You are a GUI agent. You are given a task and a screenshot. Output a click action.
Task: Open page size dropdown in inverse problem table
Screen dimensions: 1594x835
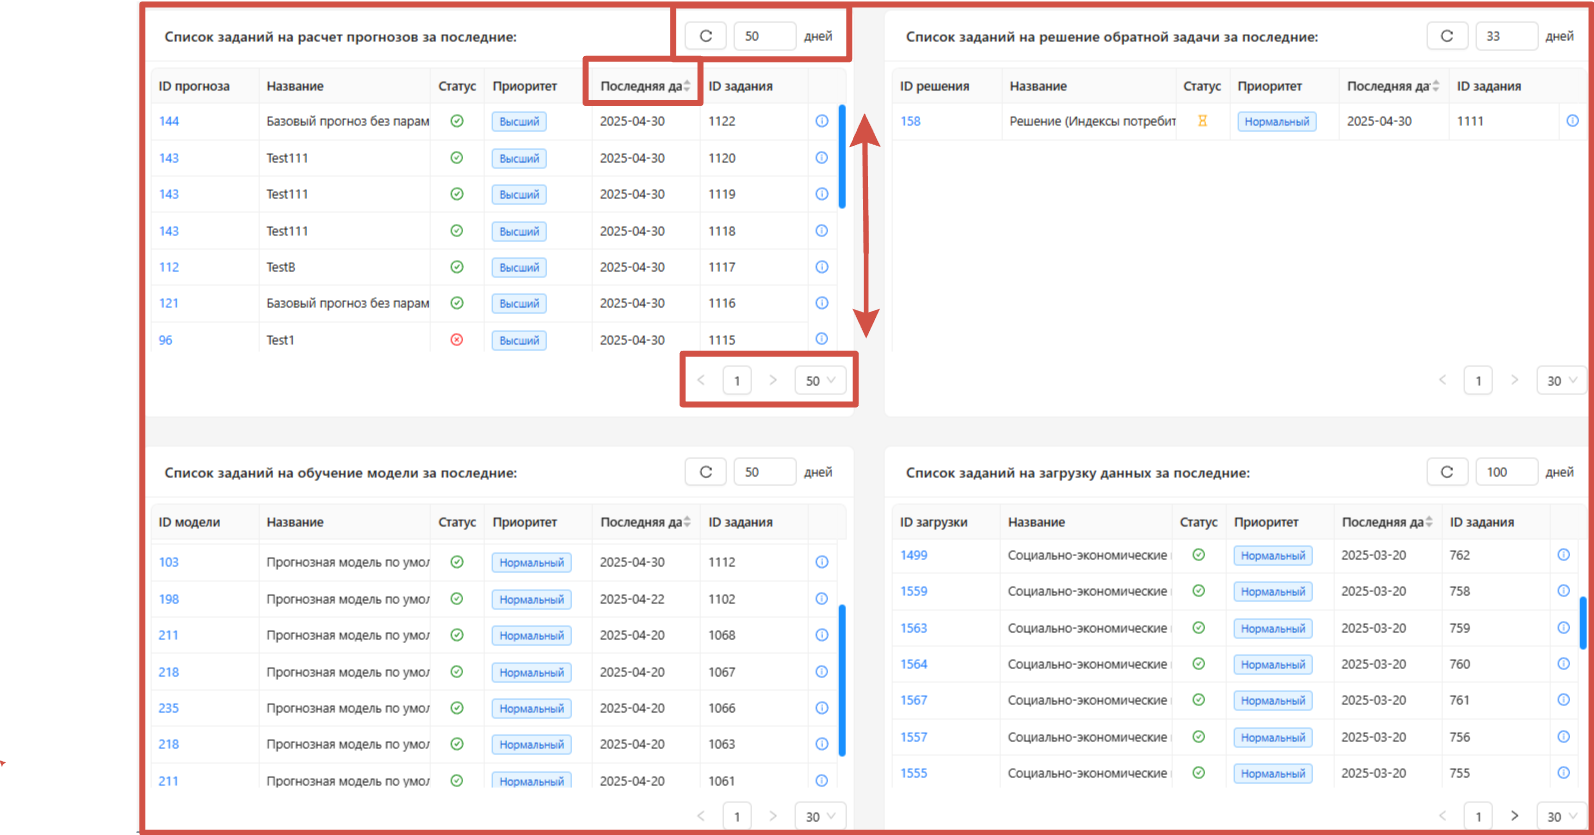(x=1560, y=381)
